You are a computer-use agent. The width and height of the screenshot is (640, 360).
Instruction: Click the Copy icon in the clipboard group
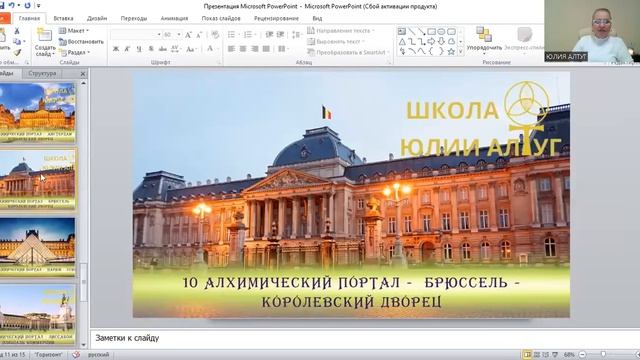(17, 42)
